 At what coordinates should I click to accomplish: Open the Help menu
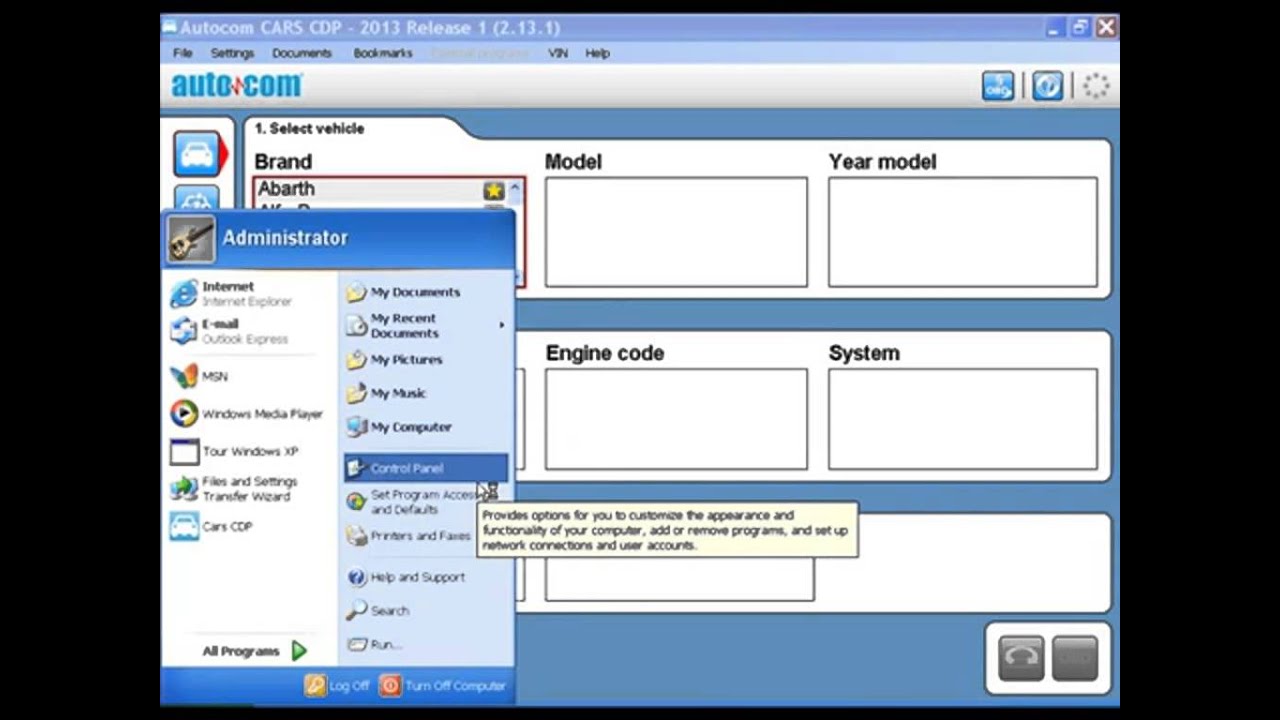597,53
